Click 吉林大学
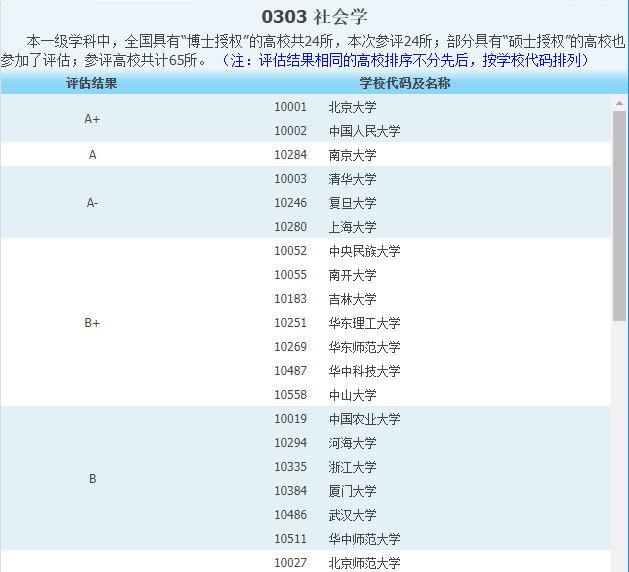 353,299
